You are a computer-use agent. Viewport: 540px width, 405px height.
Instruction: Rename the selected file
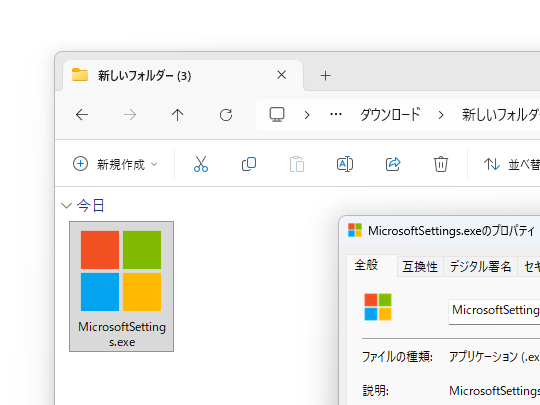point(345,164)
